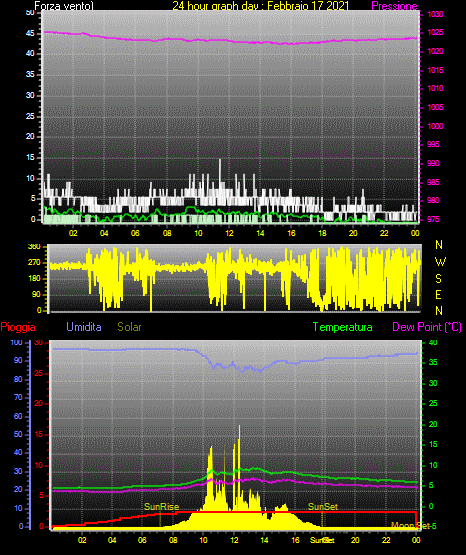Select hour 04 under the lower graph
This screenshot has width=466, height=555.
pos(112,540)
